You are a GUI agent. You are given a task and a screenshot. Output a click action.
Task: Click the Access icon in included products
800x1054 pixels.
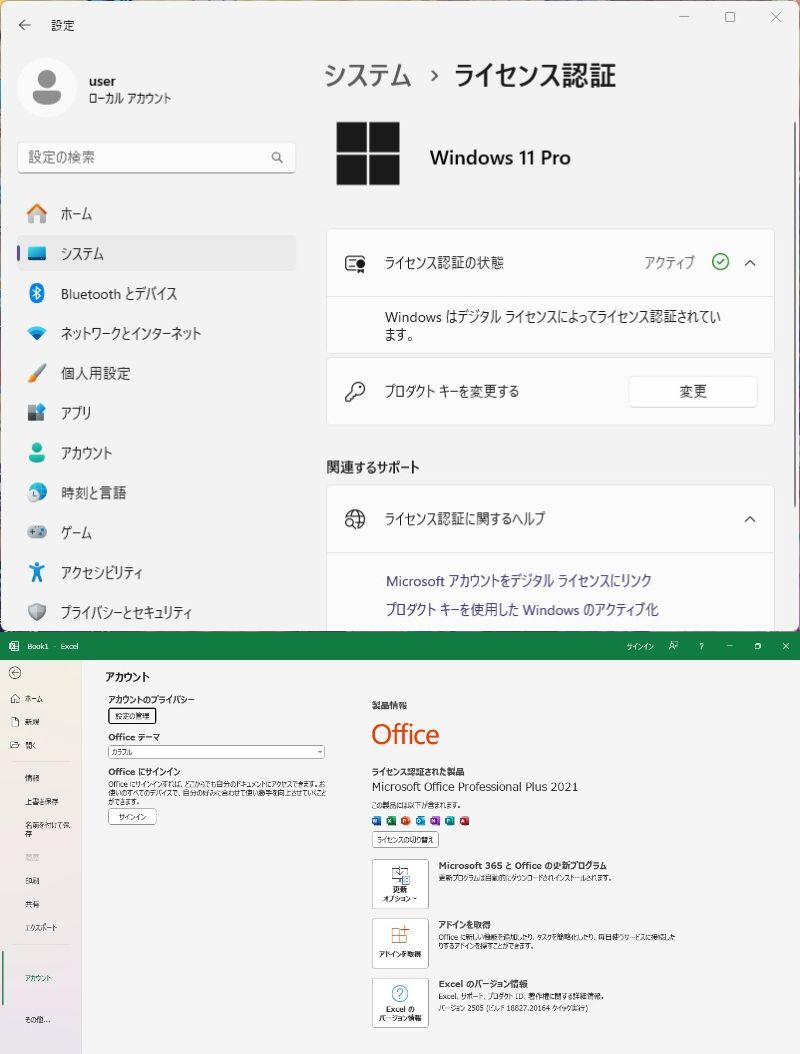click(x=465, y=821)
